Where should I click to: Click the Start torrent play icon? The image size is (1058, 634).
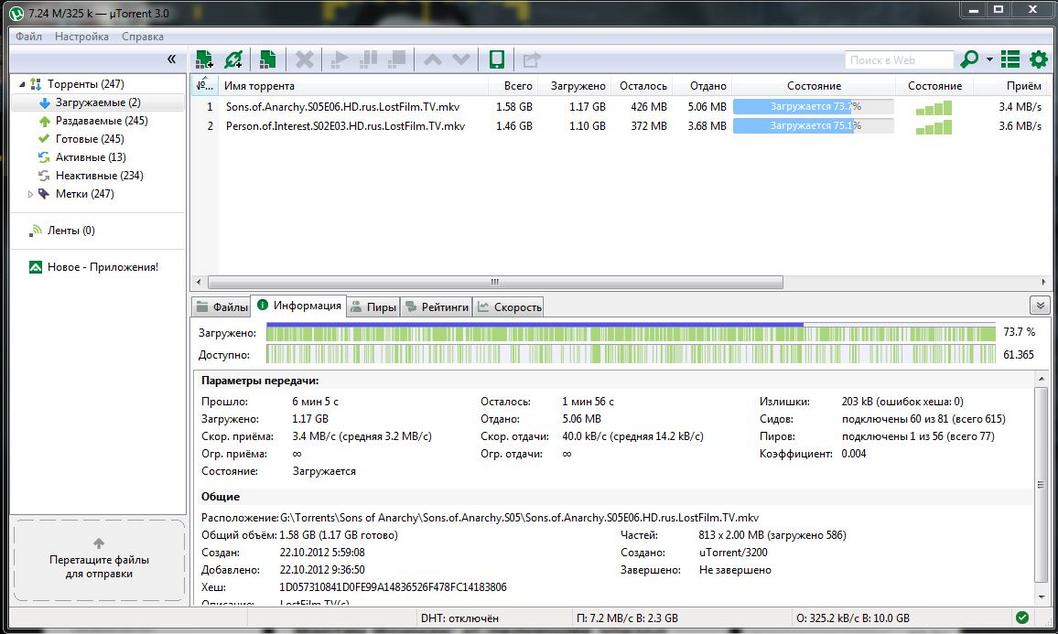(x=339, y=59)
